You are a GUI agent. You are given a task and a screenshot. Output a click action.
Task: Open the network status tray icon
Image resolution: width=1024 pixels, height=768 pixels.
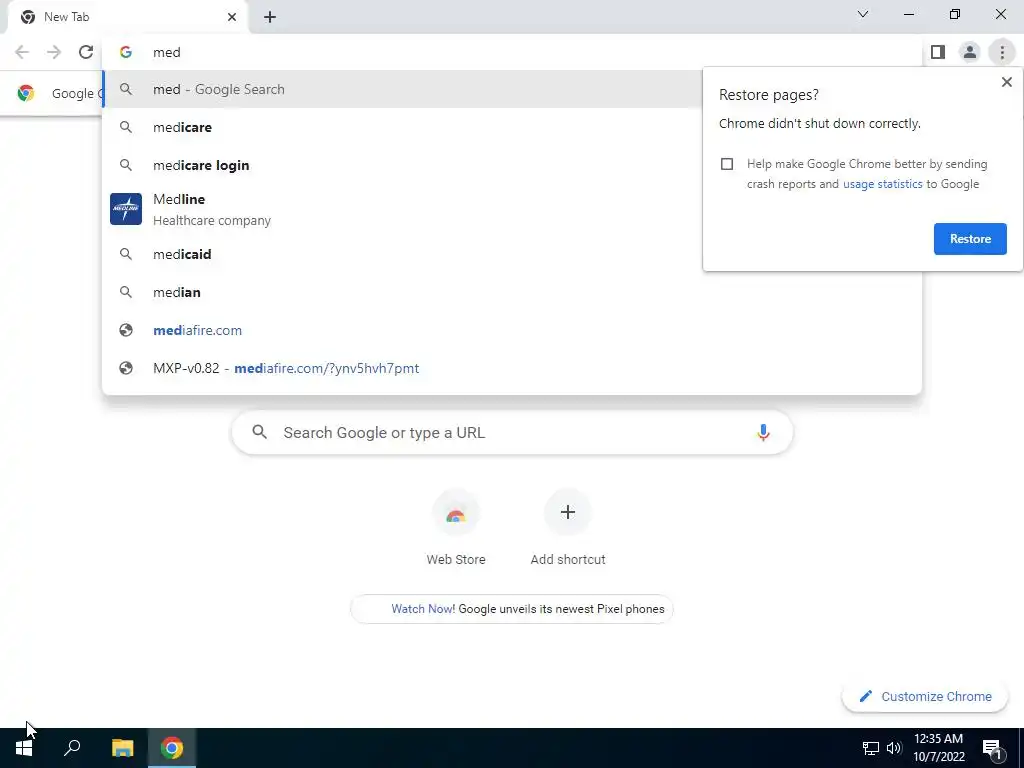(x=871, y=748)
